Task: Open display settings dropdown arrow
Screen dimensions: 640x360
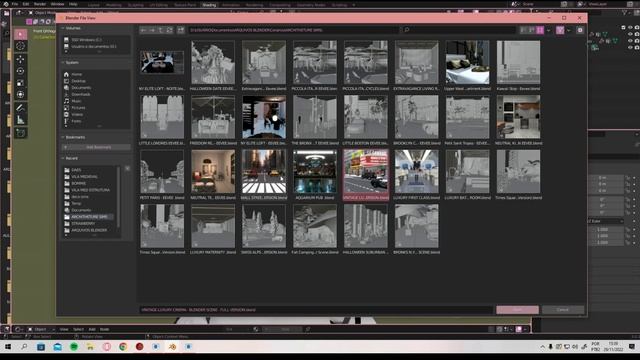Action: tap(549, 30)
